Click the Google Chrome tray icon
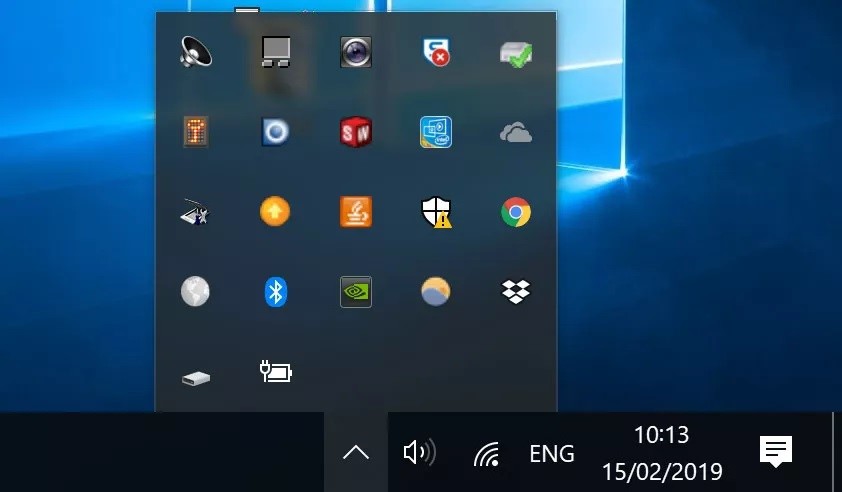The height and width of the screenshot is (492, 842). click(516, 211)
